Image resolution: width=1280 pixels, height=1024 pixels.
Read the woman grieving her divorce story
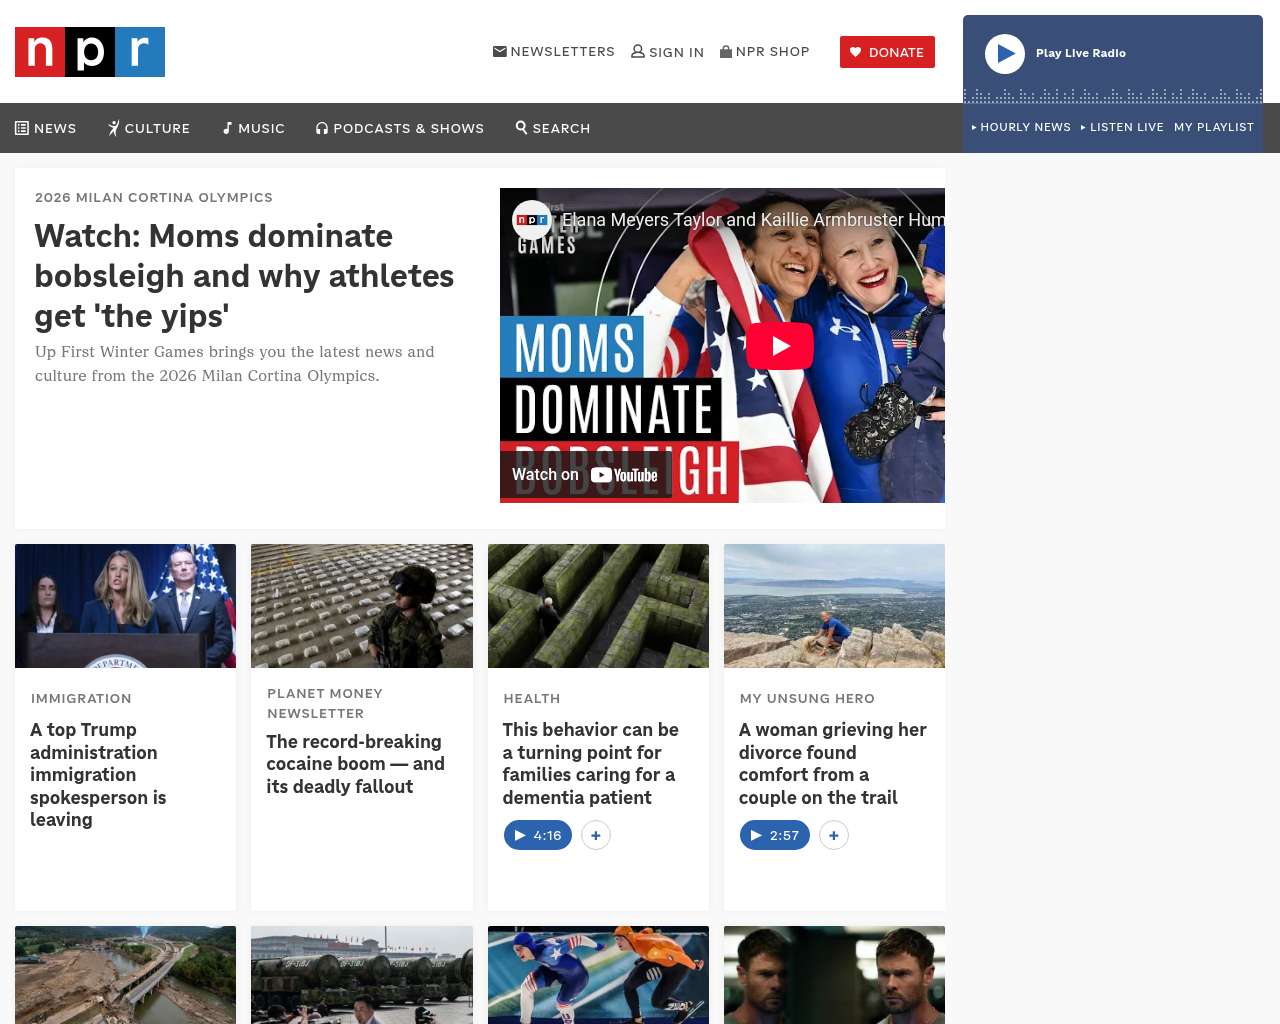[833, 764]
